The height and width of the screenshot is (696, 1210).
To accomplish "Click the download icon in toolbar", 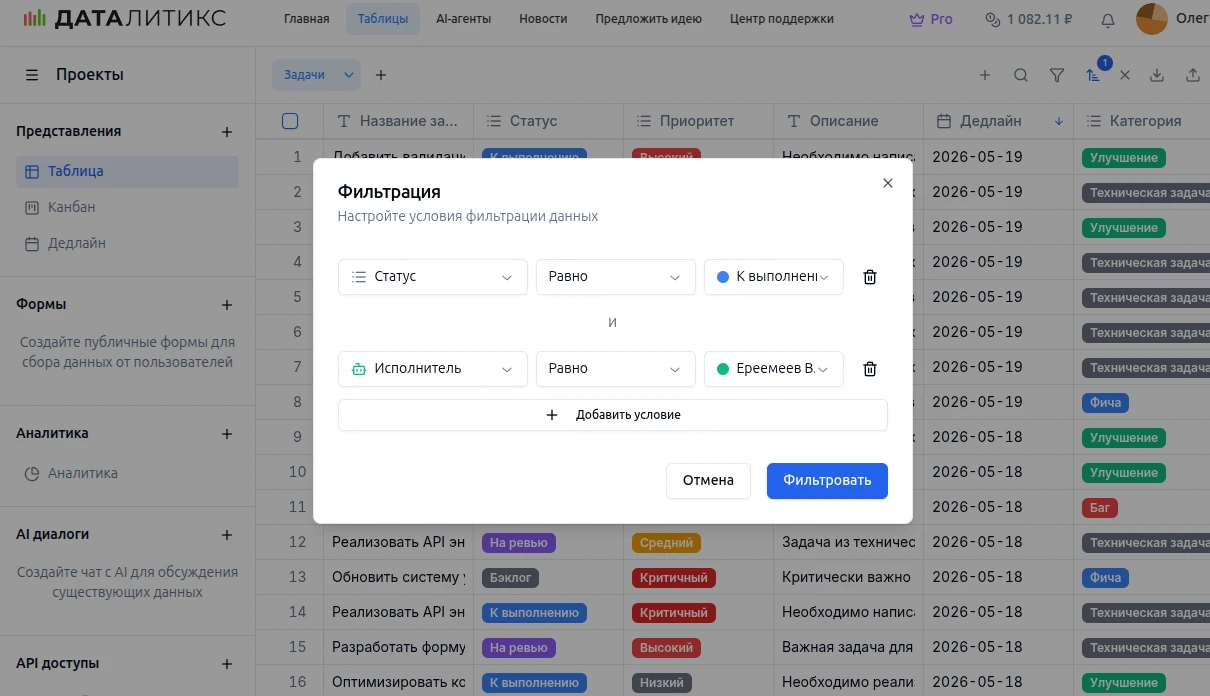I will (x=1157, y=75).
